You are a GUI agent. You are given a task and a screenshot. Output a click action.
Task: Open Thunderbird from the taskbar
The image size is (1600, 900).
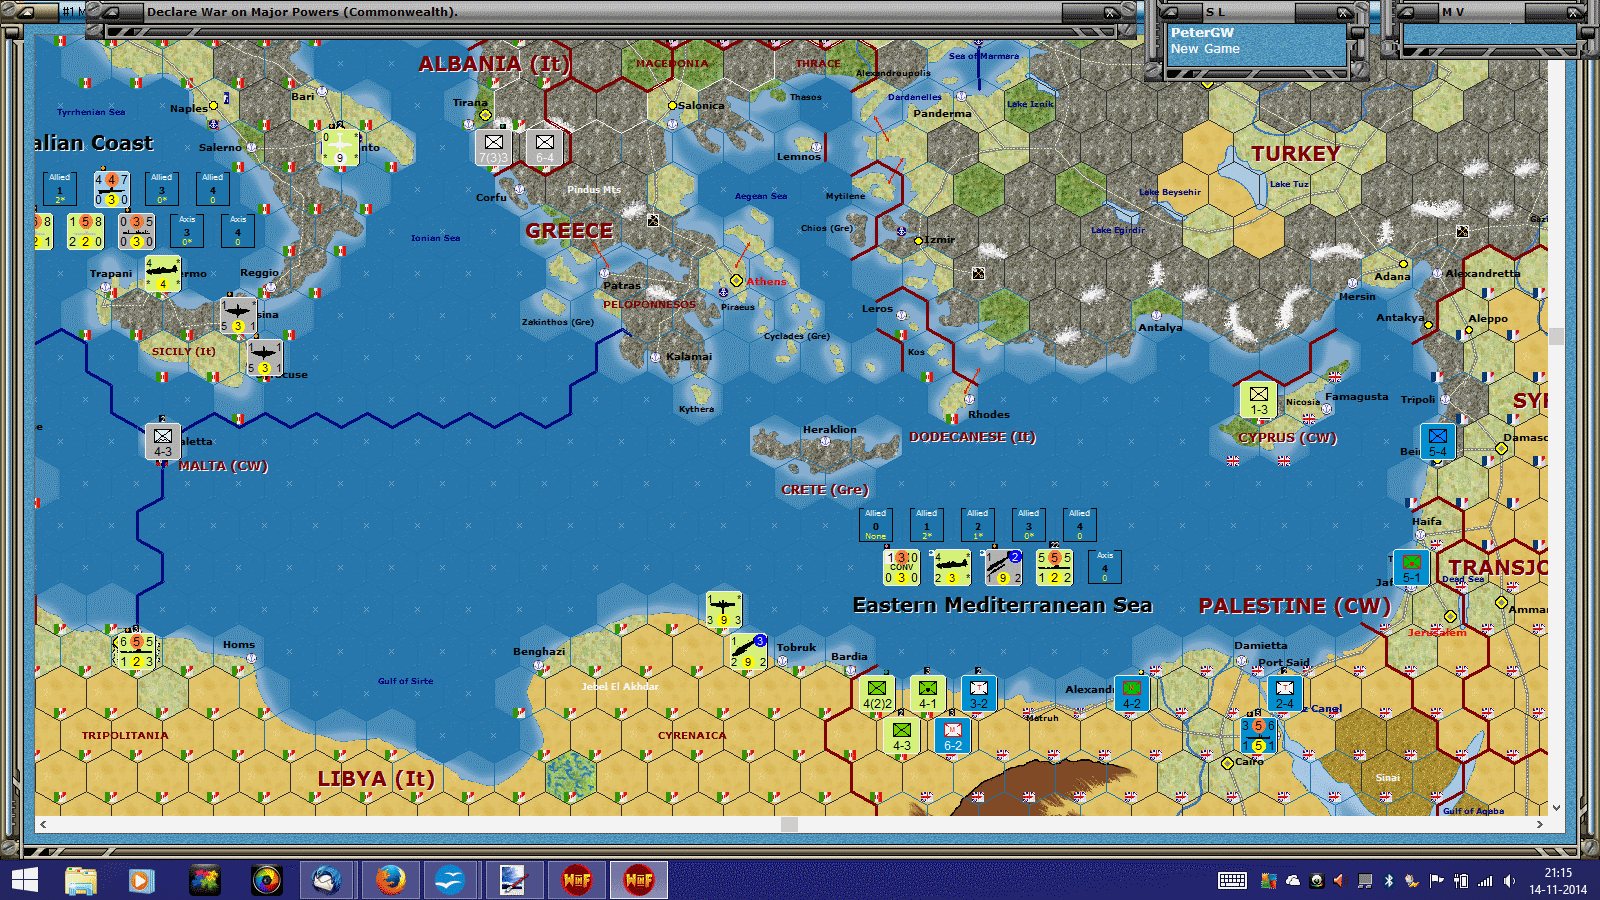tap(328, 881)
